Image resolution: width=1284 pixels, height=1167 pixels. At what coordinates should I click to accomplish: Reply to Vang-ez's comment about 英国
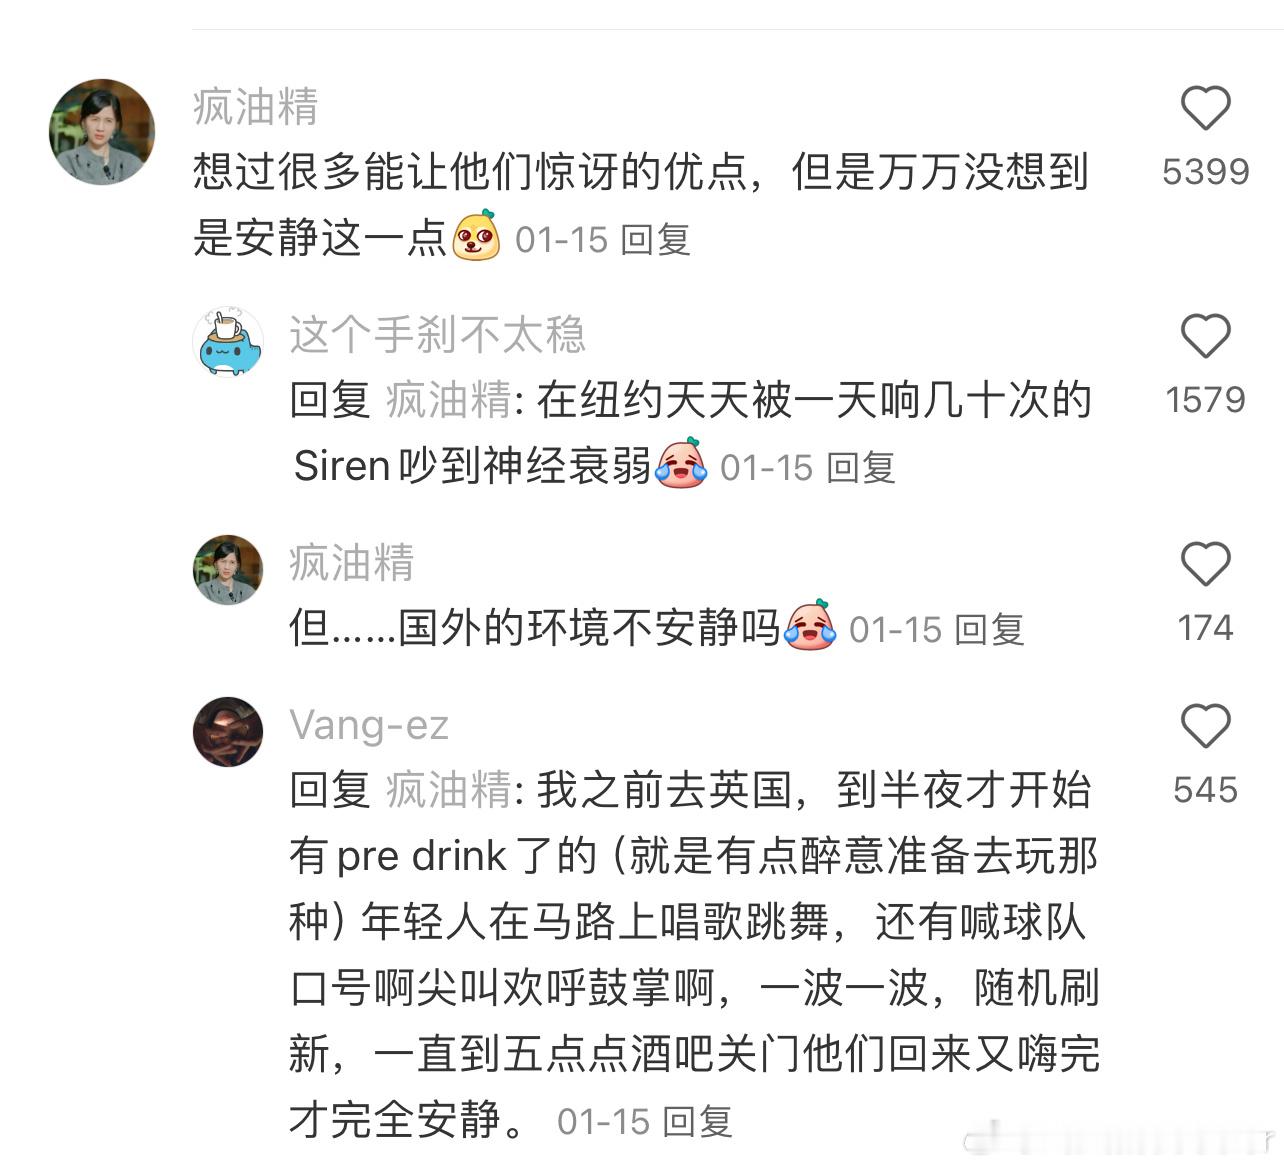tap(698, 1122)
